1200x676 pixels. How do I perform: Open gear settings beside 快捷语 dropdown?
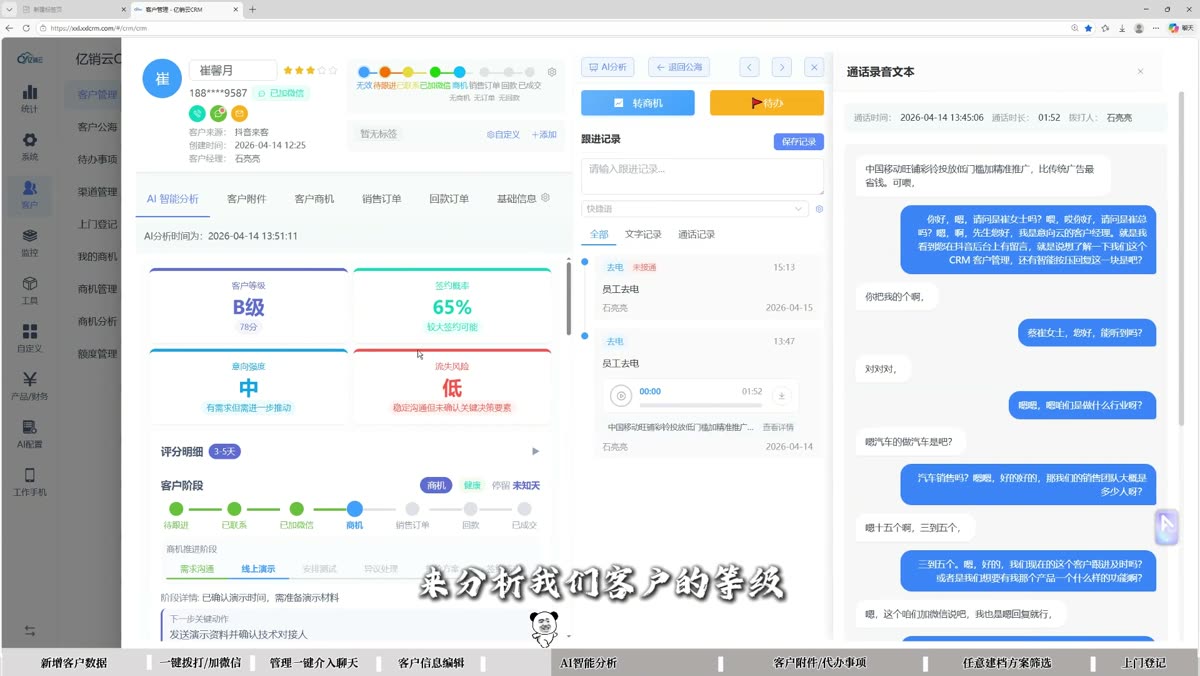(819, 209)
